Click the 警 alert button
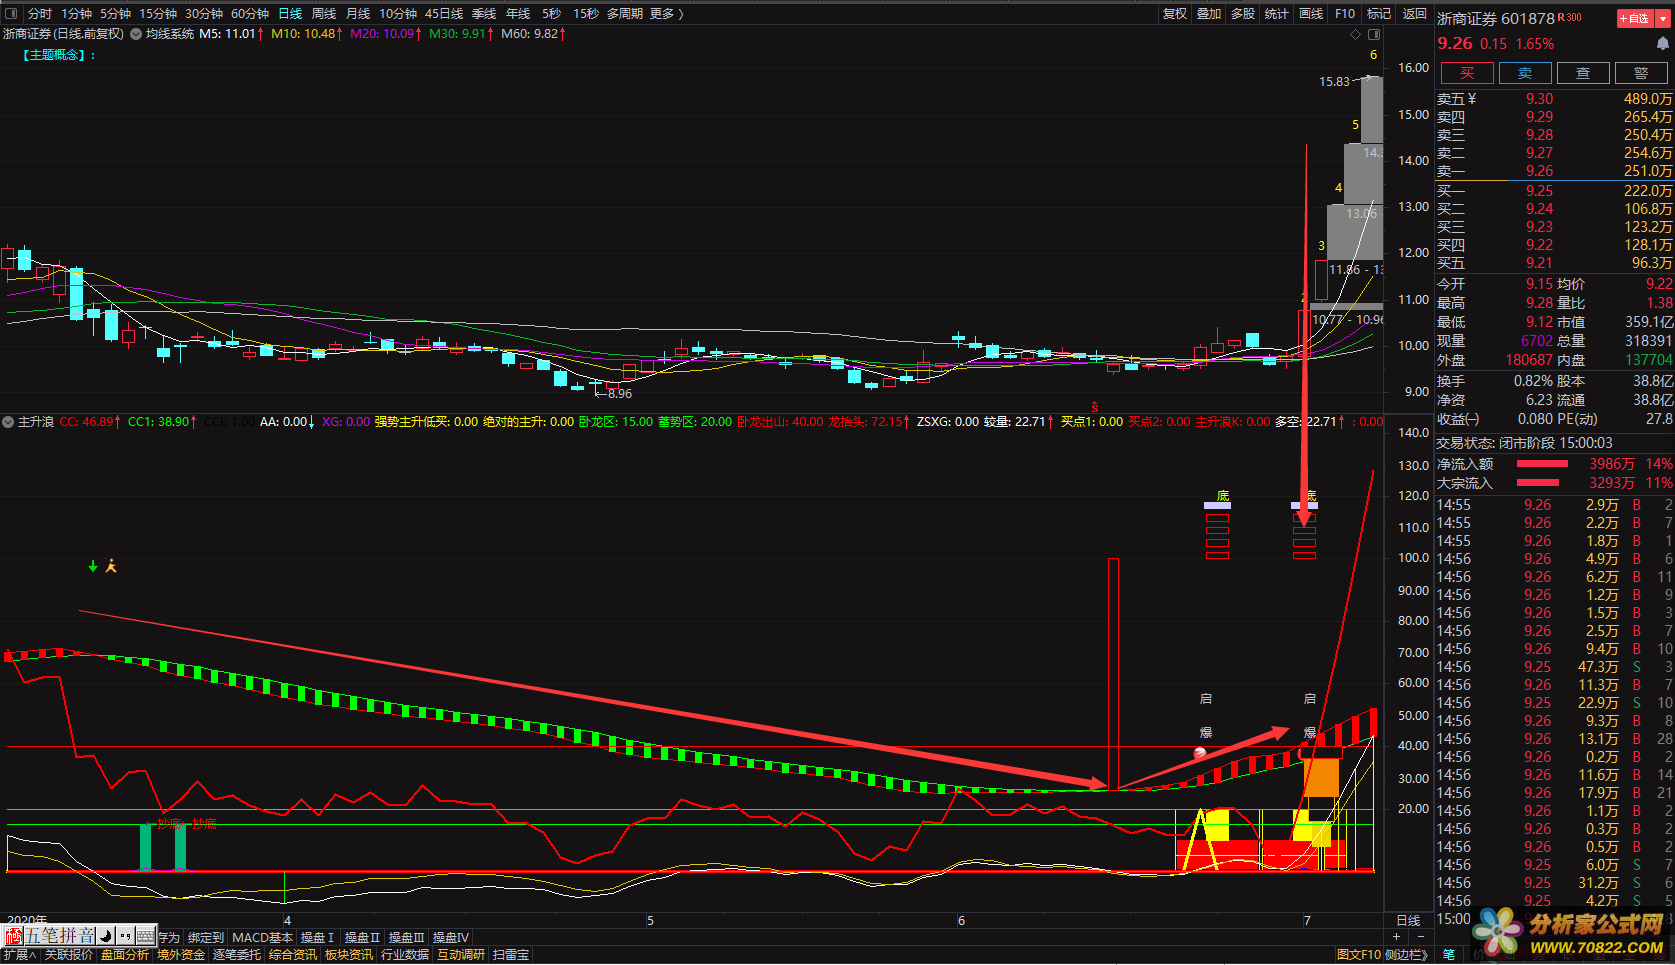1675x965 pixels. [1641, 73]
